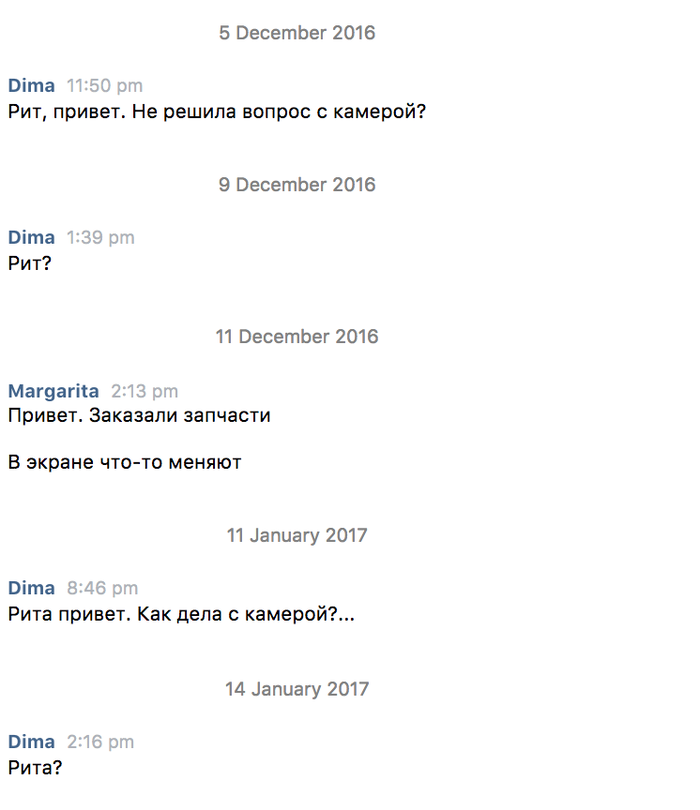The image size is (700, 810).
Task: Open Margarita's profile name link
Action: point(53,390)
